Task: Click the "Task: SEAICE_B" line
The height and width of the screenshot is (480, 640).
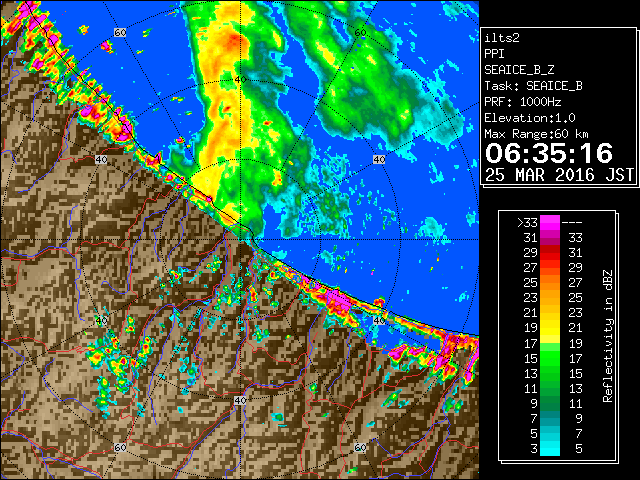Action: click(533, 86)
